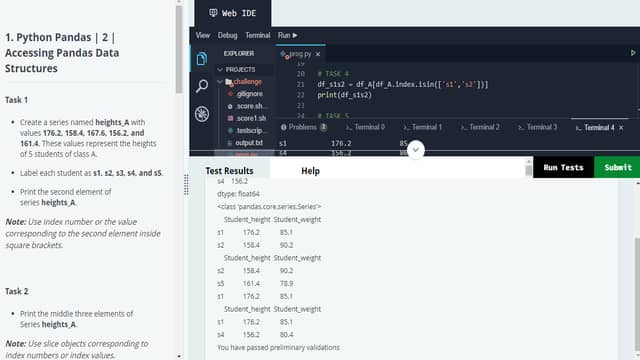Click the Task 1 heading
This screenshot has width=640, height=360.
point(16,100)
